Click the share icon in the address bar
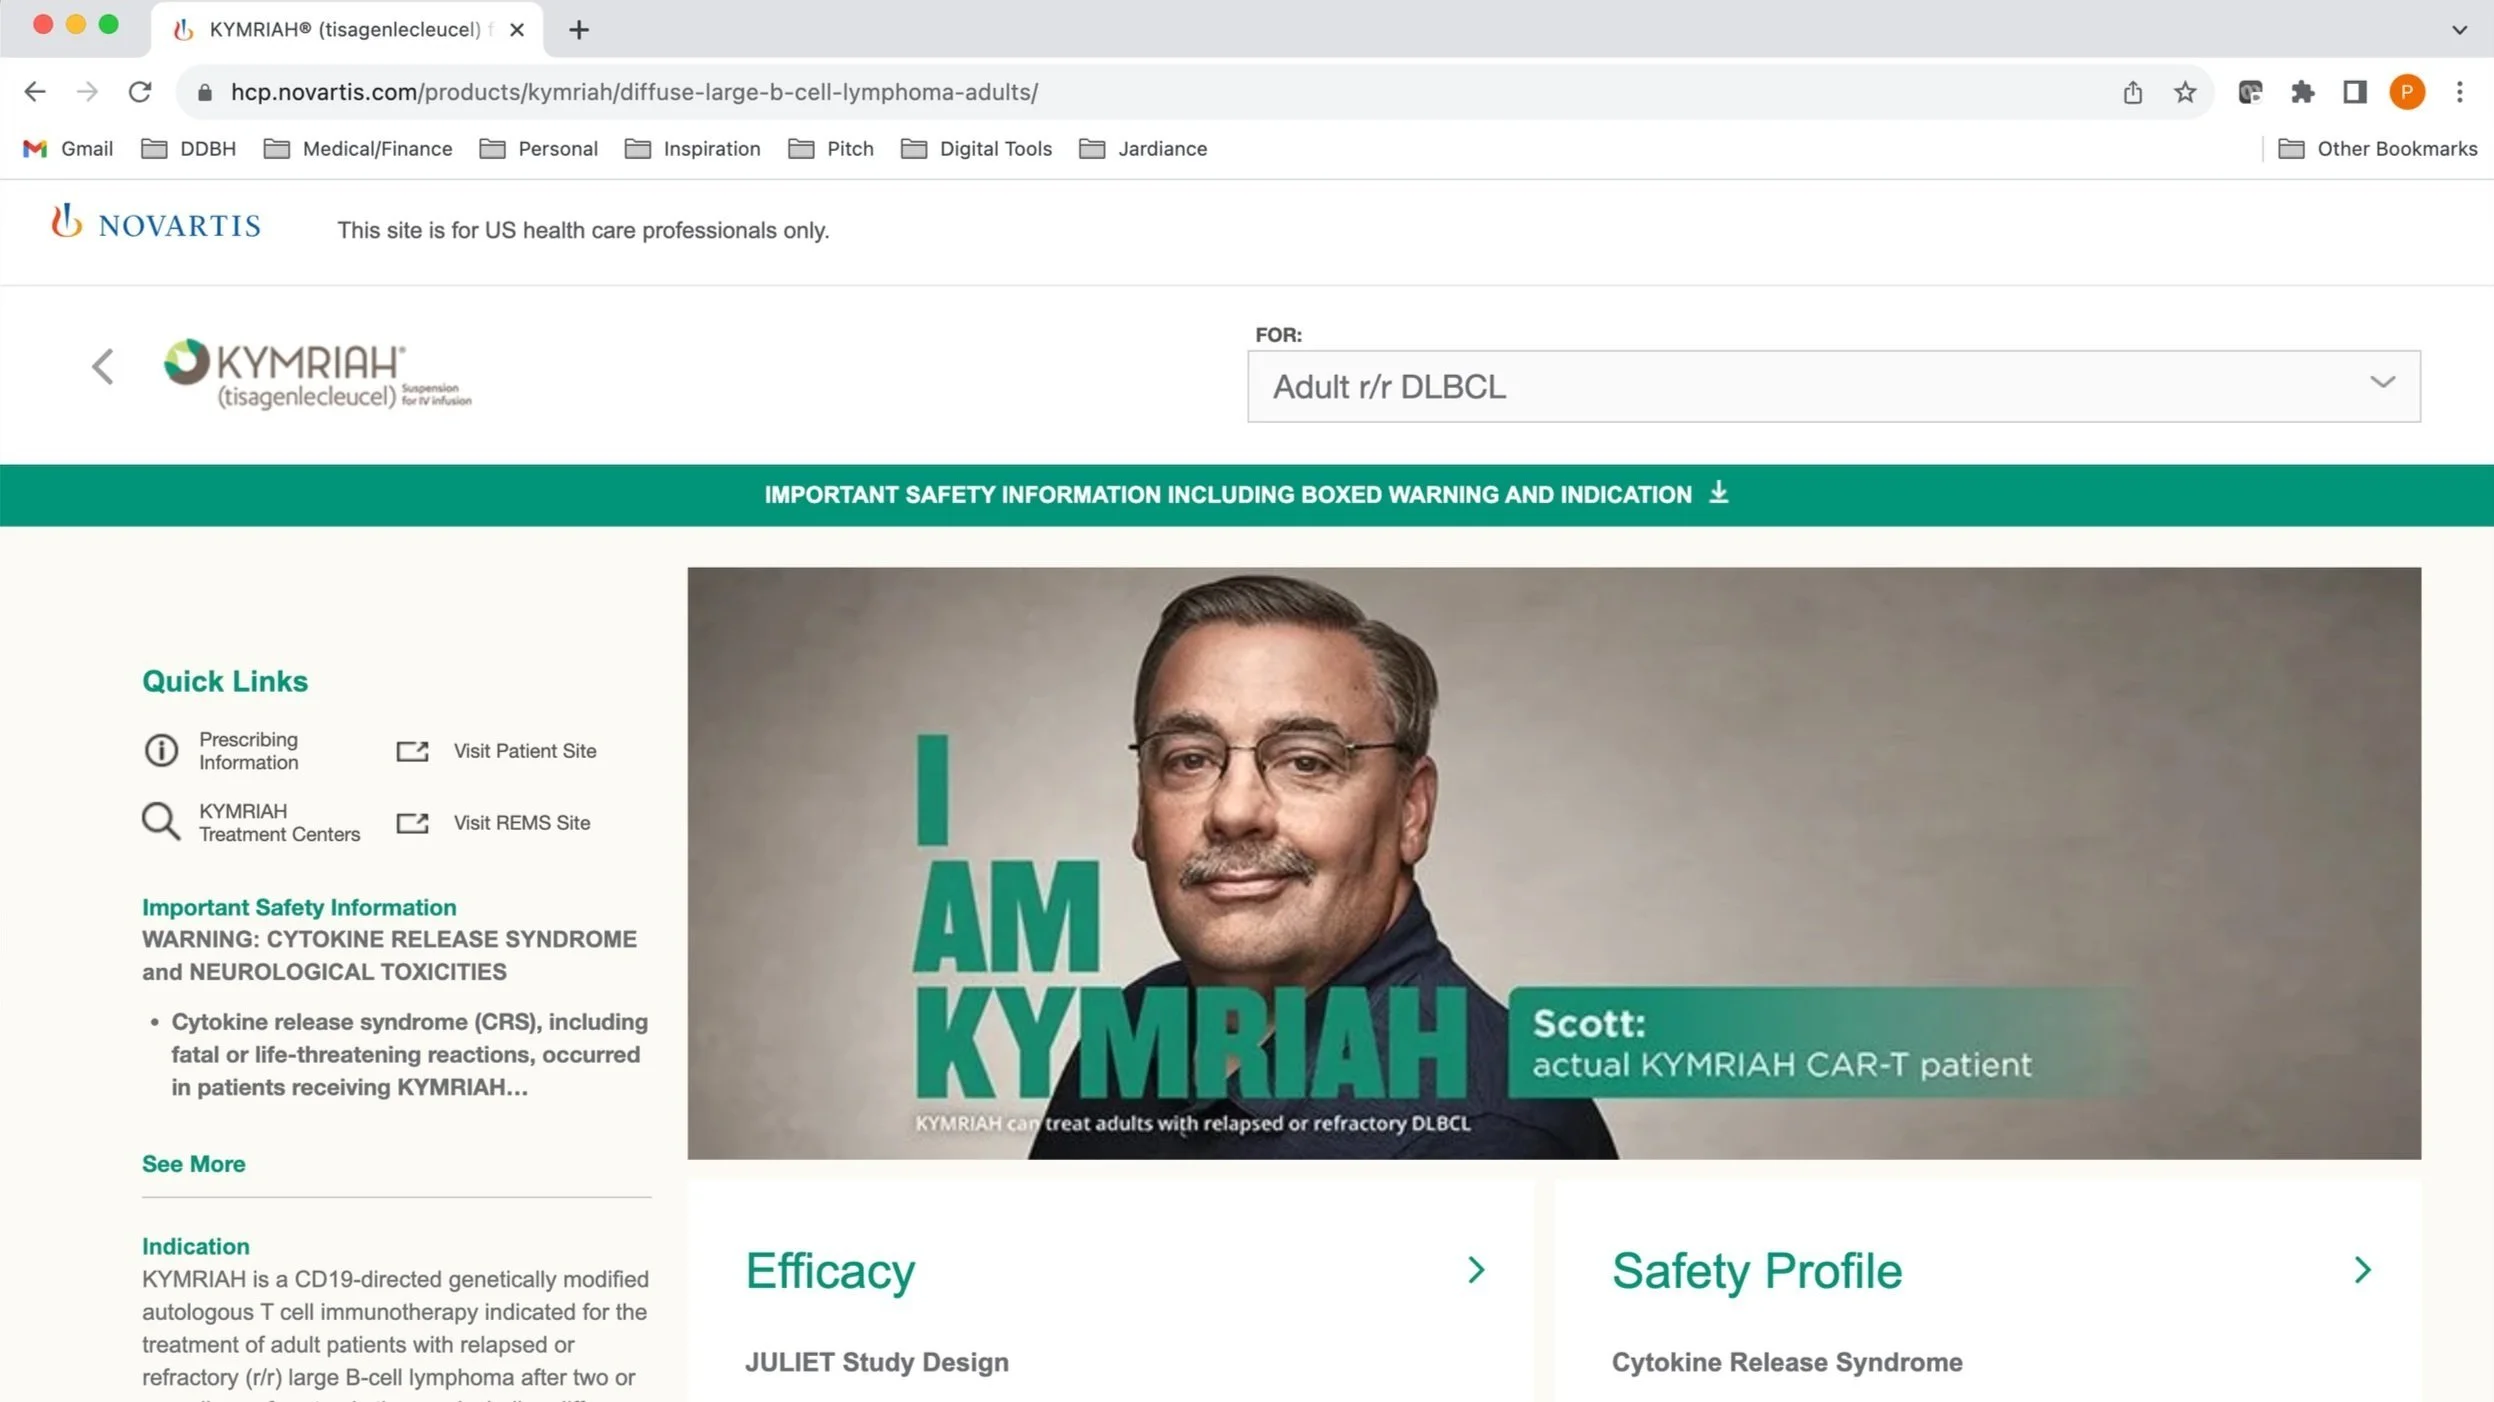This screenshot has height=1402, width=2494. (x=2132, y=92)
